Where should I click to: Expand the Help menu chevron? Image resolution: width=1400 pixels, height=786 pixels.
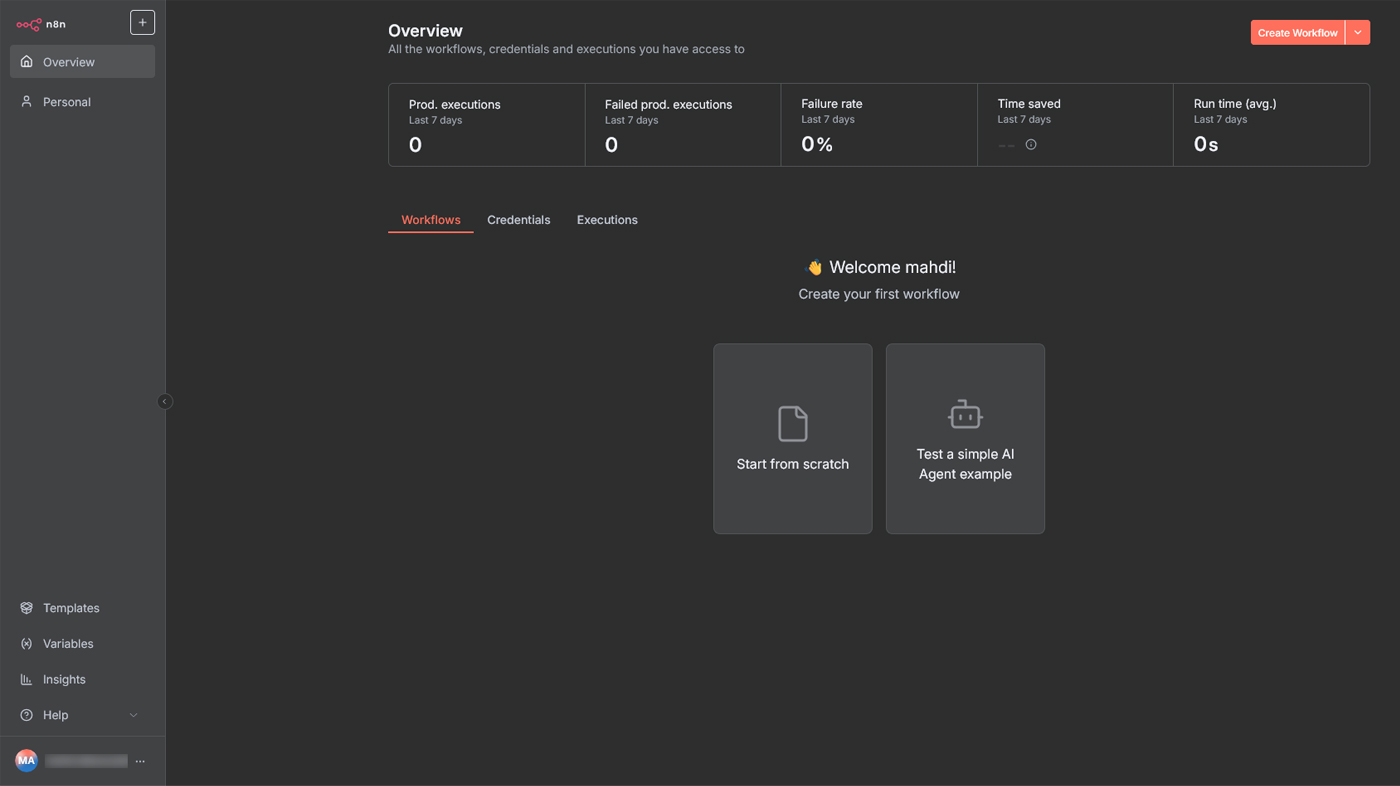tap(134, 715)
